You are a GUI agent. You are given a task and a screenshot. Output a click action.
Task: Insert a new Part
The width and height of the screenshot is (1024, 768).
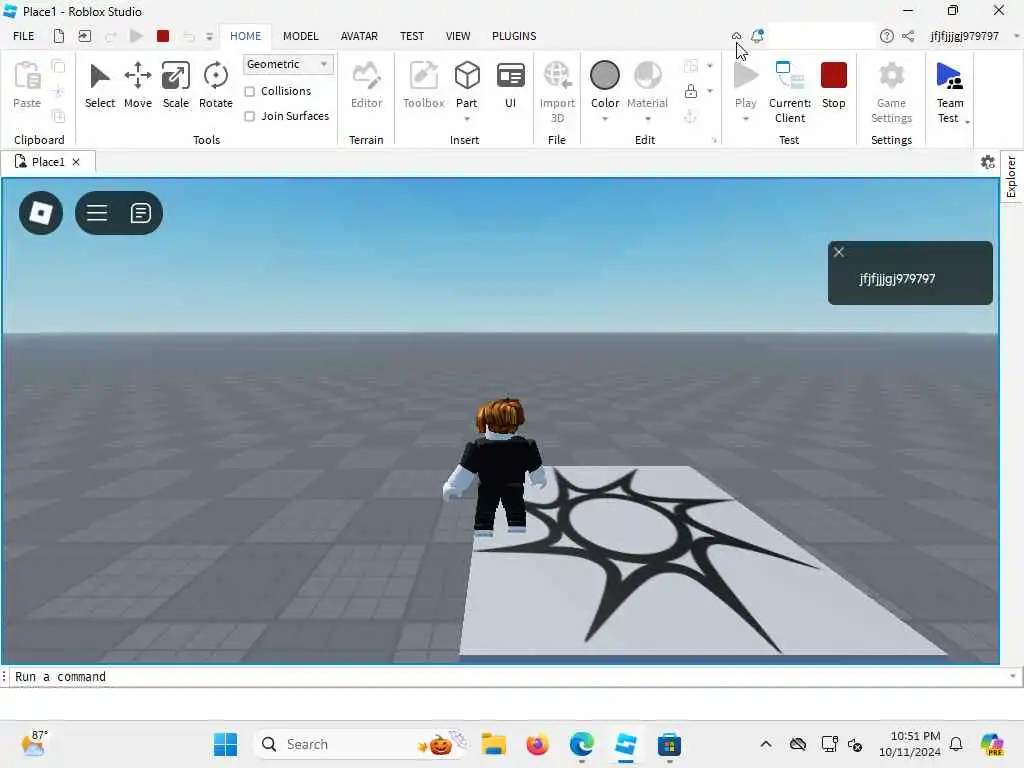467,84
